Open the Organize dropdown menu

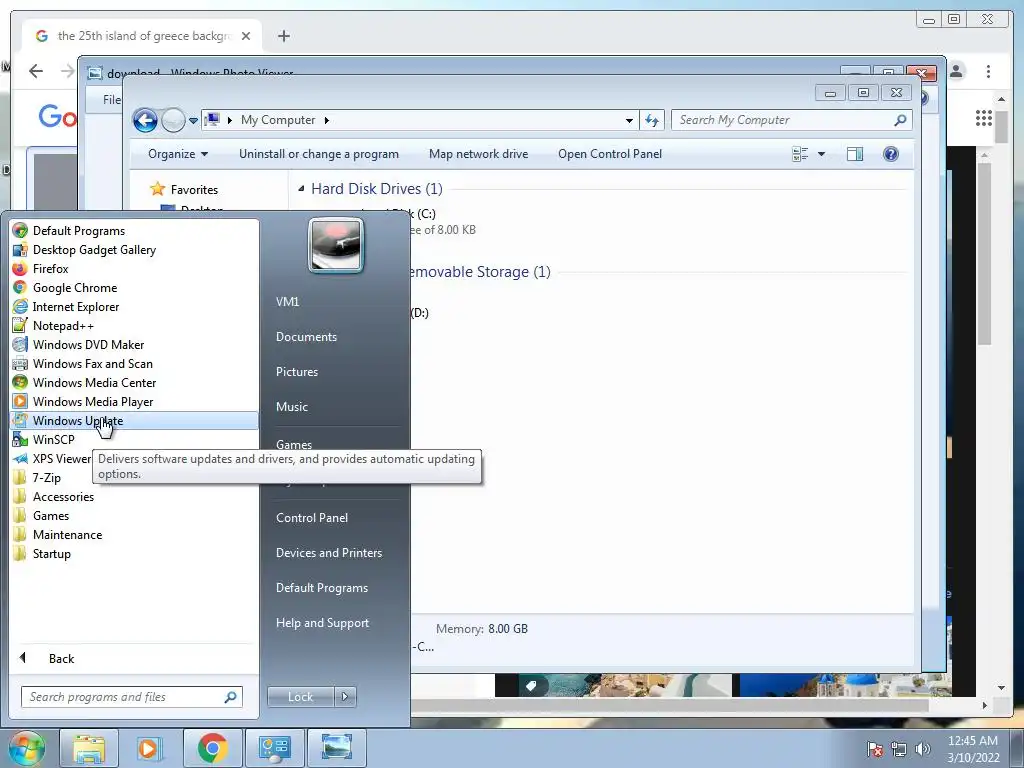click(178, 154)
